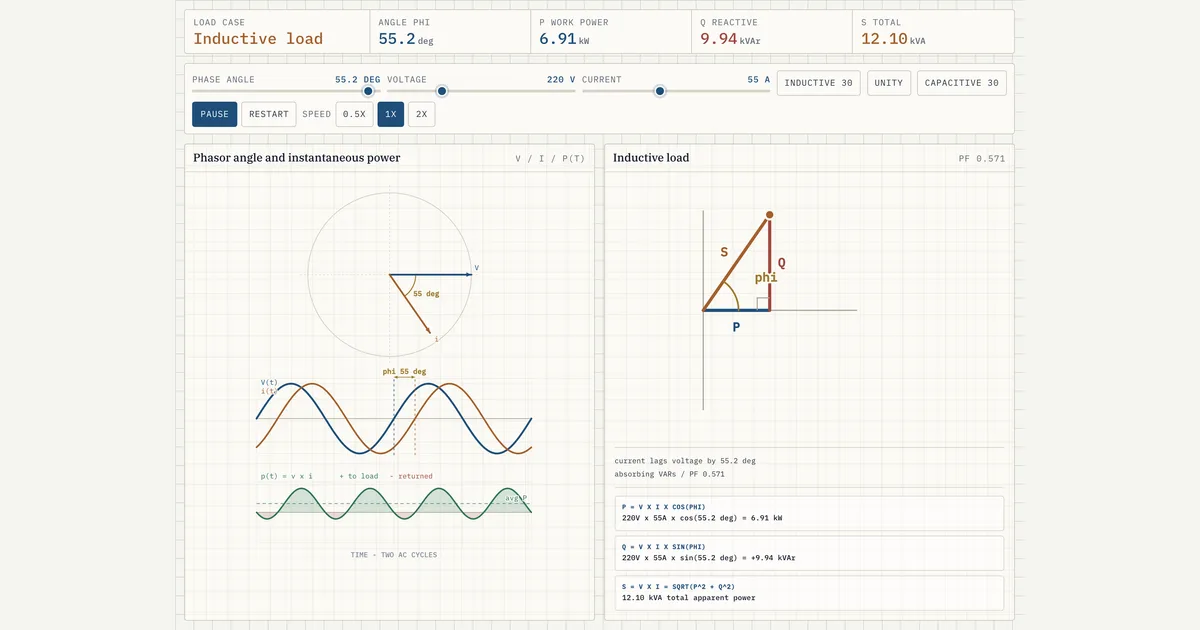Viewport: 1200px width, 630px height.
Task: Click the V phasor arrow label
Action: pos(476,268)
